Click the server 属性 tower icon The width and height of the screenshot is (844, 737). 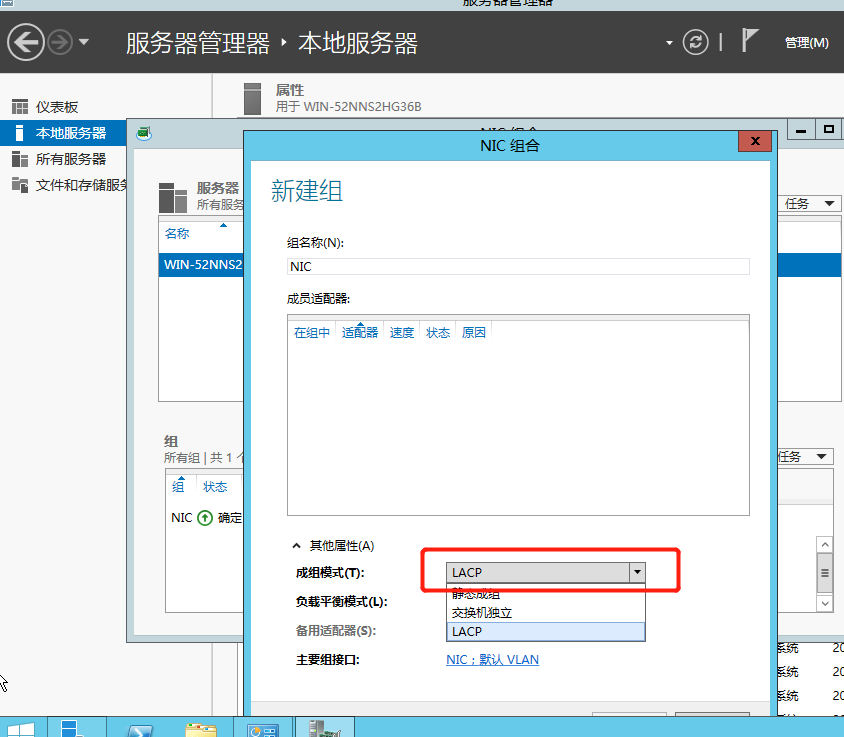pyautogui.click(x=252, y=99)
